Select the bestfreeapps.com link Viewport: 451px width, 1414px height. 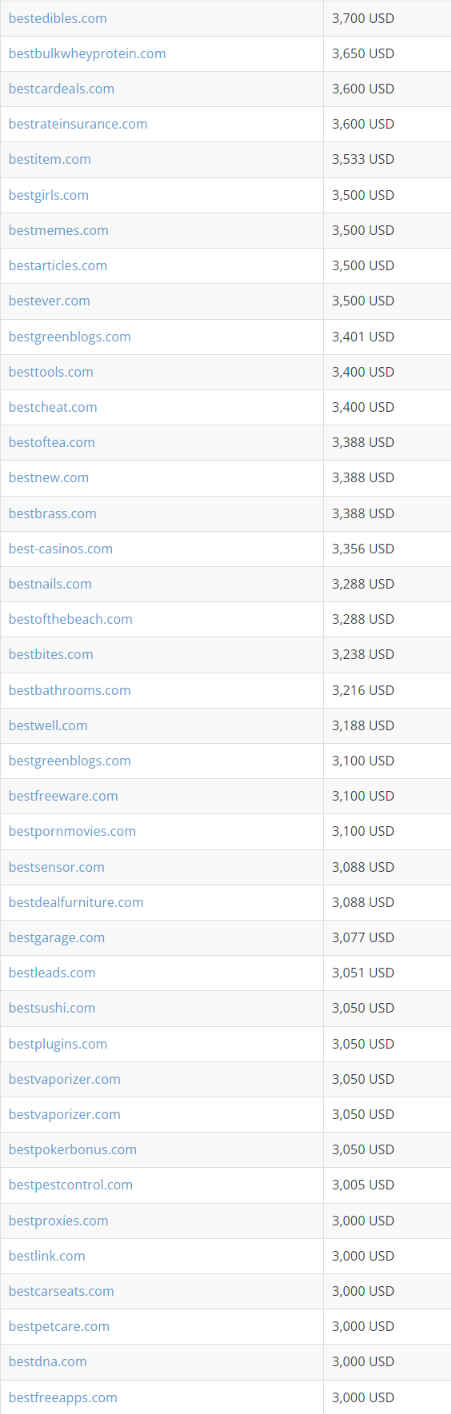coord(63,1397)
